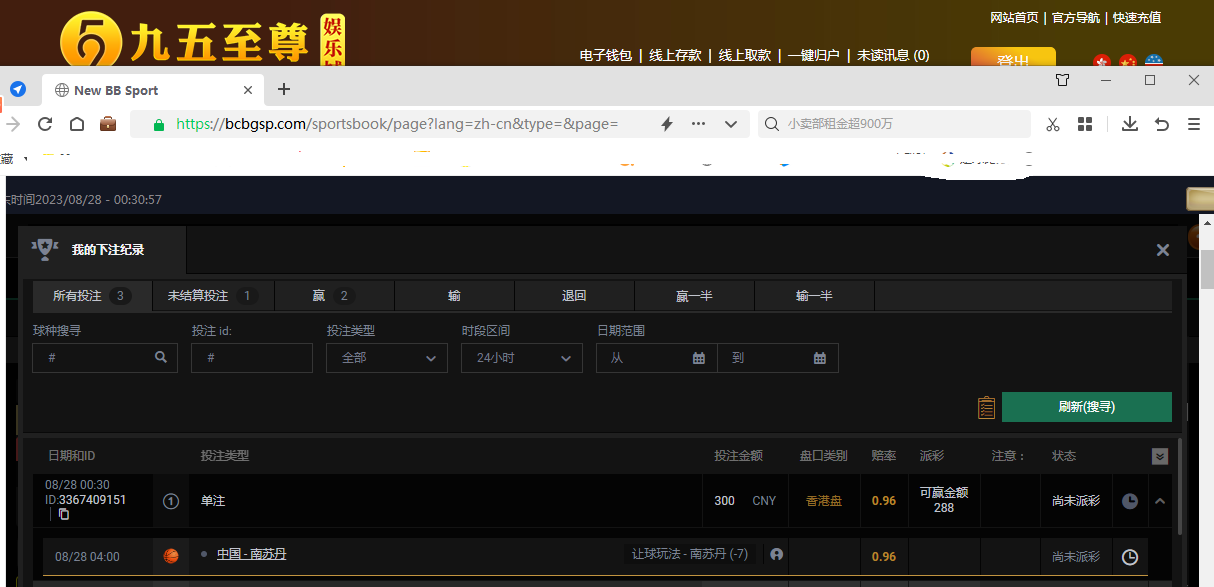Viewport: 1214px width, 587px height.
Task: Click the browser skin shirt icon
Action: click(1063, 80)
